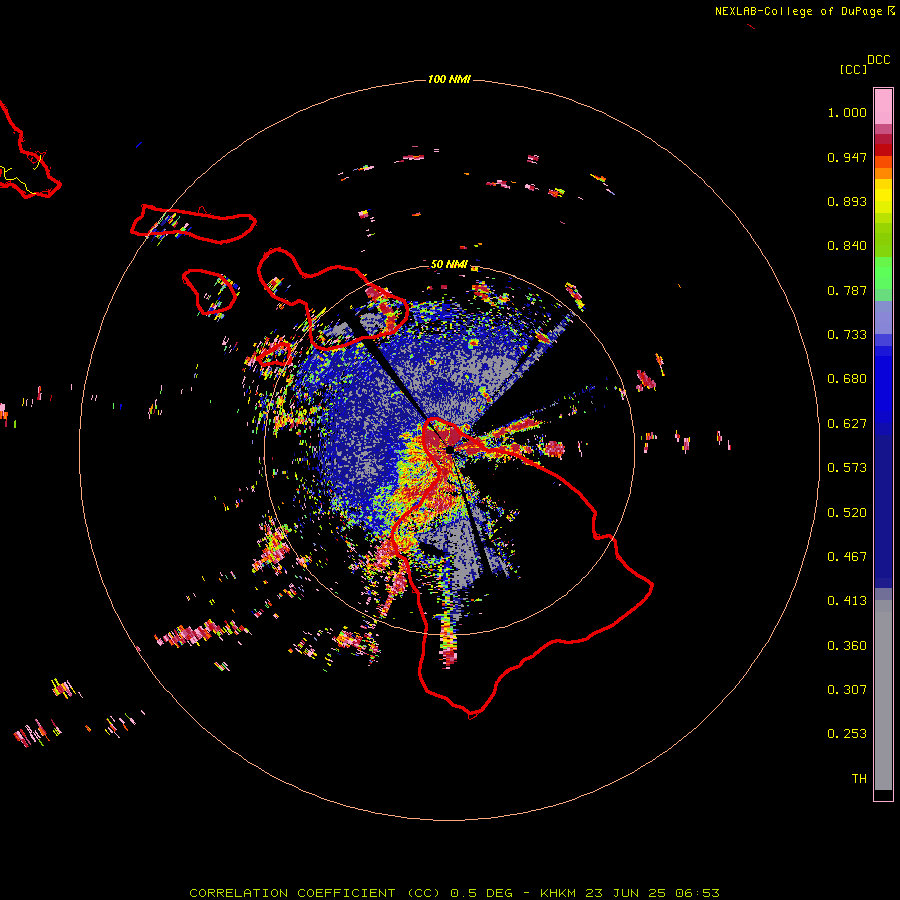Pick the orange swatch on the color bar
This screenshot has width=900, height=900.
[883, 173]
